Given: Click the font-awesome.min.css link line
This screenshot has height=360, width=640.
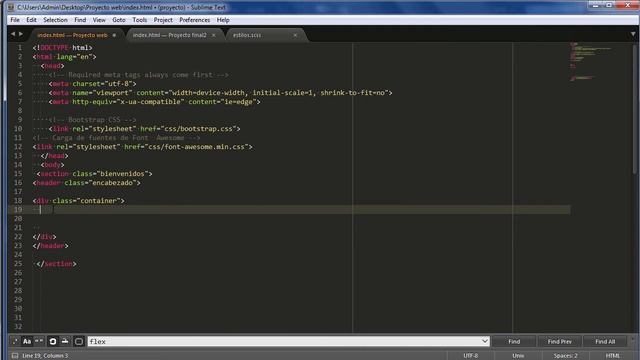Looking at the screenshot, I should 142,147.
